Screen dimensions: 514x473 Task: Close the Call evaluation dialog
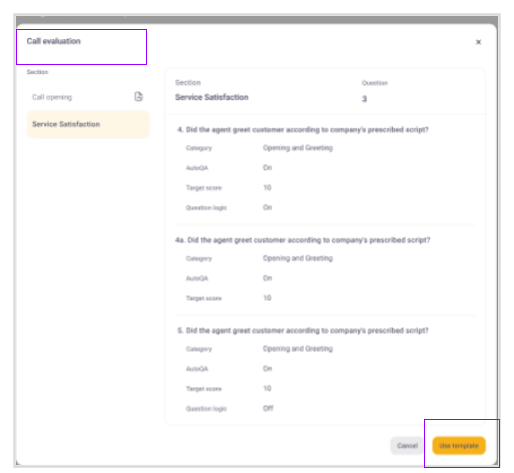point(478,42)
